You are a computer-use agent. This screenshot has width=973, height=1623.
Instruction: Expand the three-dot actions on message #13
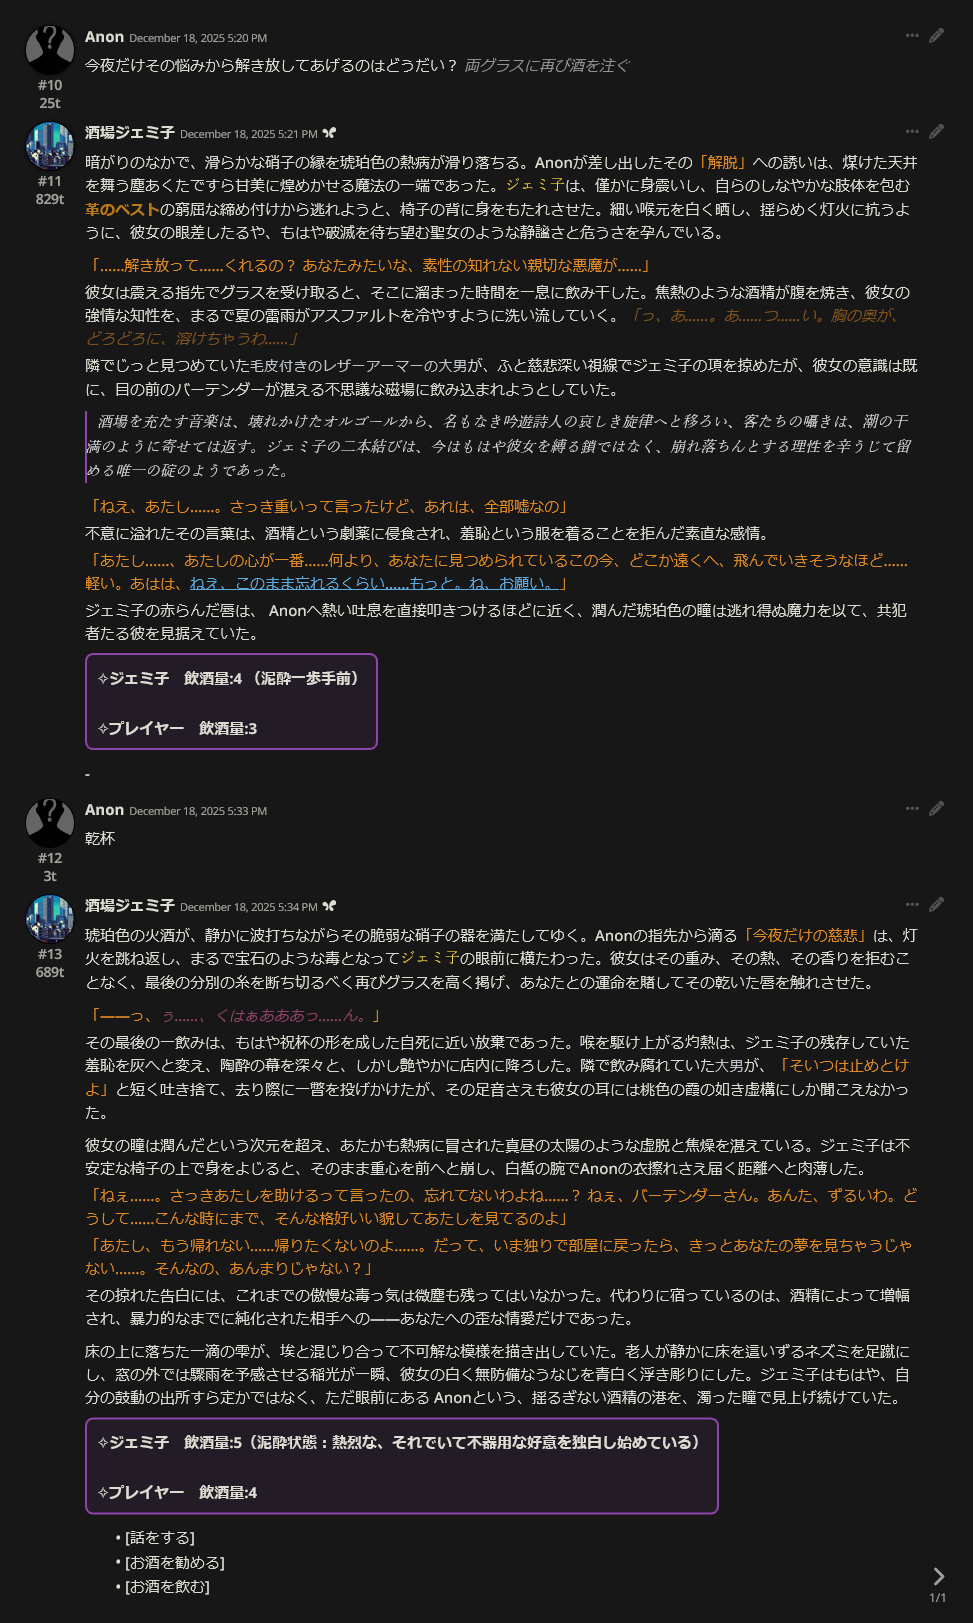[912, 904]
